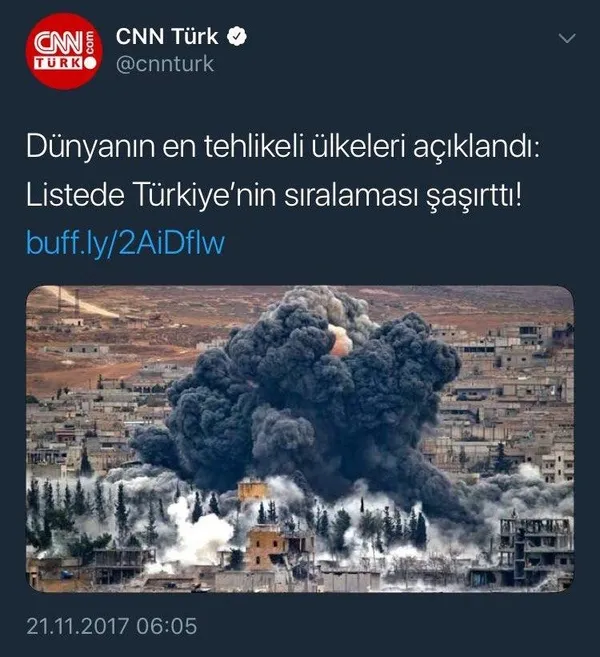Open the buff.ly/2AiDflw link

pos(126,243)
